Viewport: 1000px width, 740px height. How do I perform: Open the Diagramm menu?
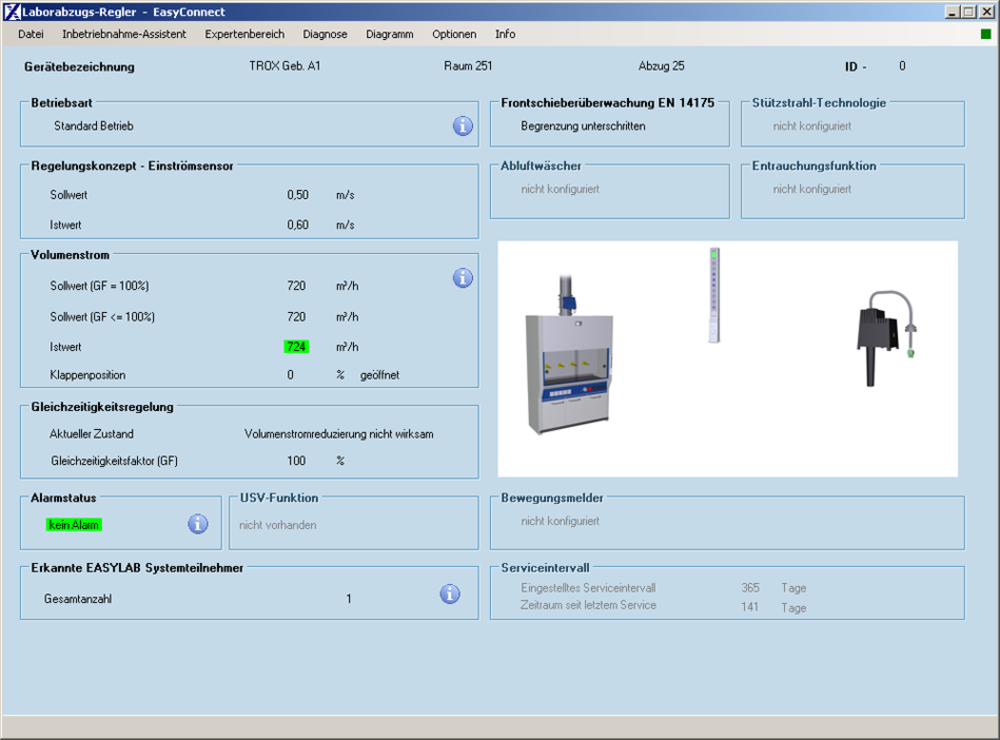(x=389, y=34)
